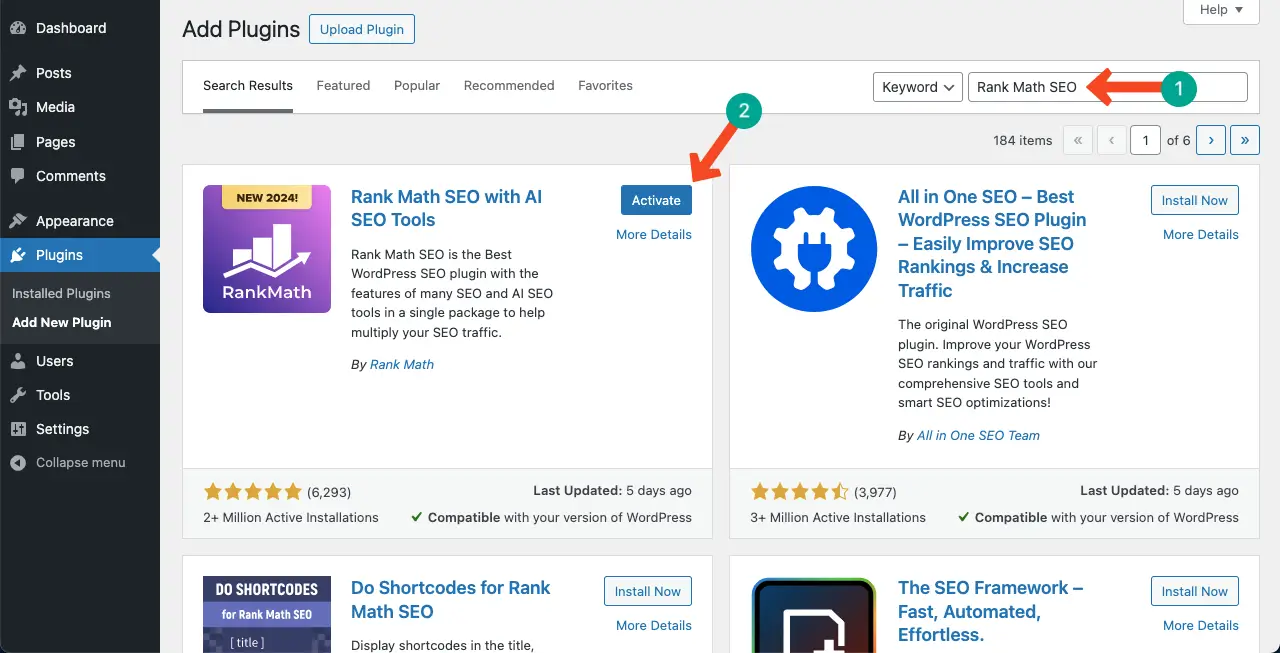Screen dimensions: 1280x653
Task: Click '2+ Million Active Installations' text
Action: (x=291, y=517)
